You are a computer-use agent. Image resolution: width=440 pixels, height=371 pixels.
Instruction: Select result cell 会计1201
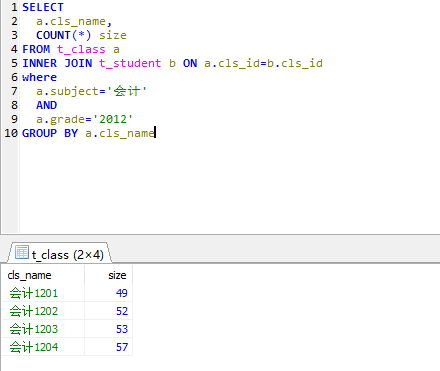tap(43, 293)
